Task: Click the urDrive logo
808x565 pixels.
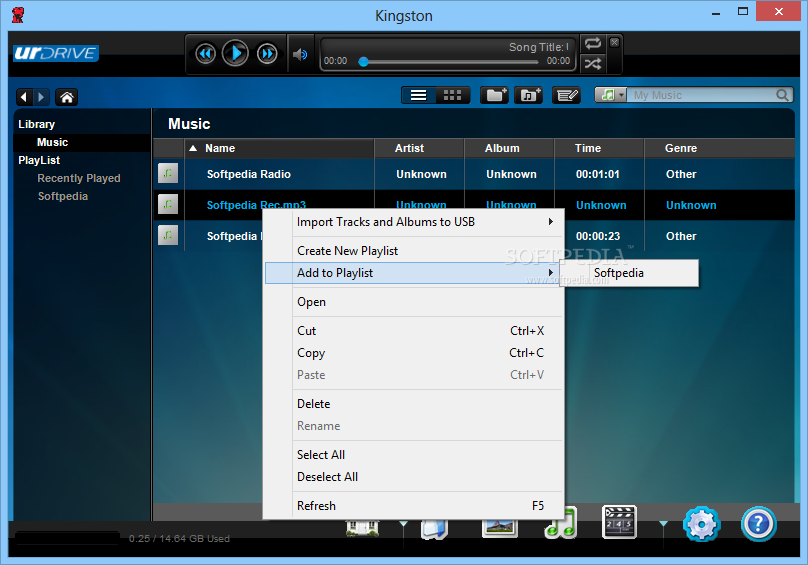Action: (x=56, y=53)
